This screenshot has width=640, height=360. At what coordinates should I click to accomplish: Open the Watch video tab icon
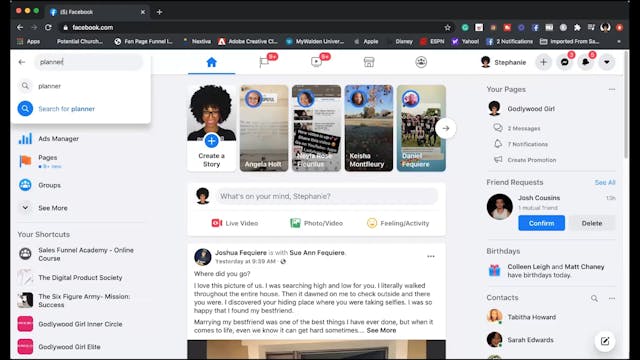pyautogui.click(x=316, y=62)
